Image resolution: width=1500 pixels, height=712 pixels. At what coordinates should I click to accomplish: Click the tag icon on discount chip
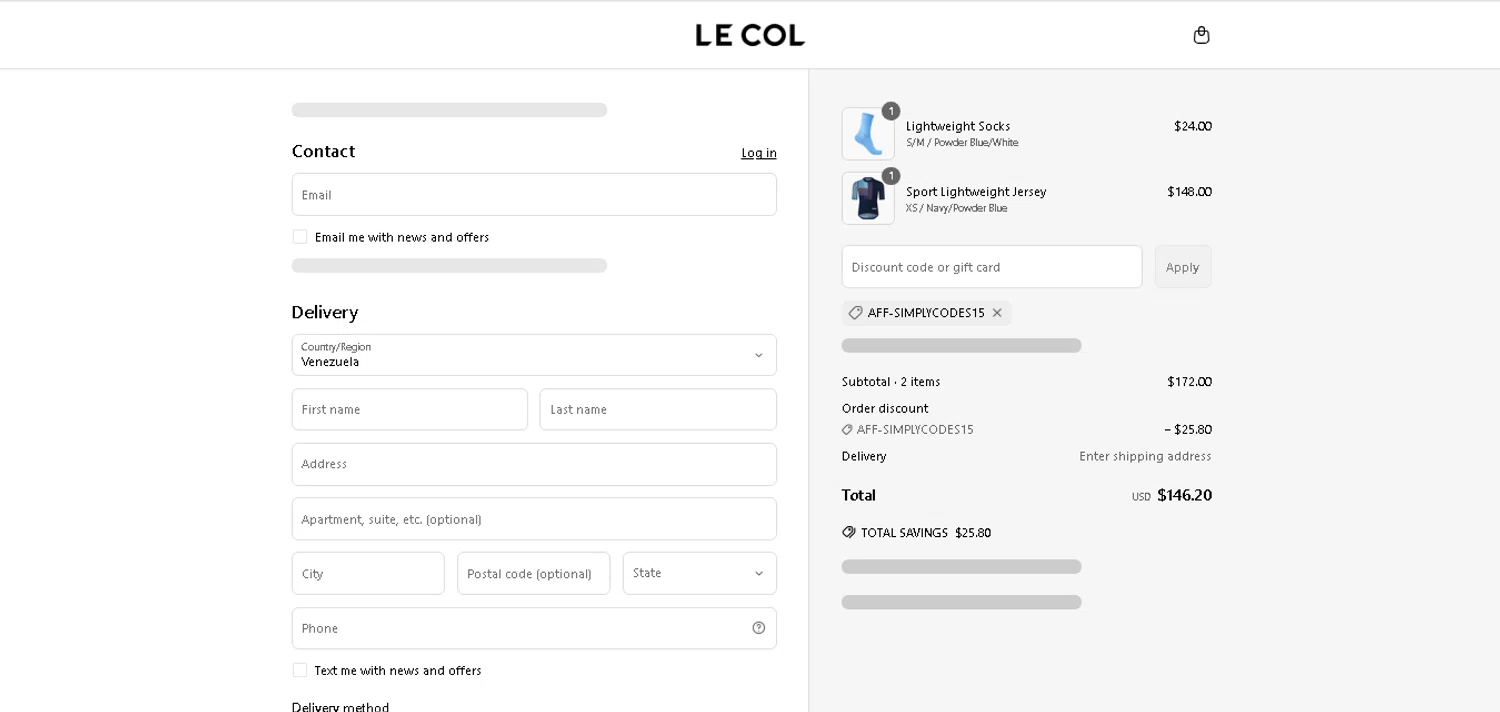pos(855,313)
